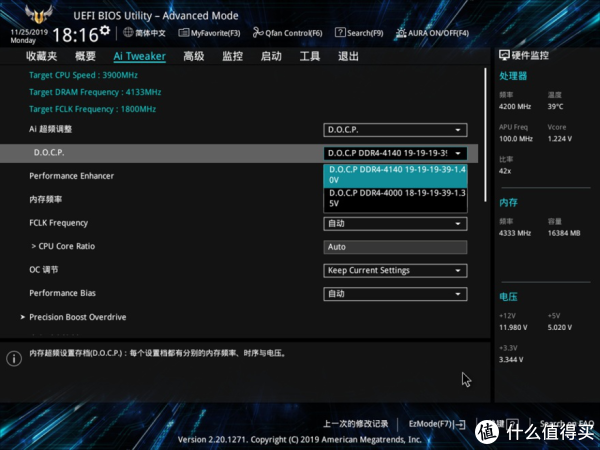The width and height of the screenshot is (600, 450).
Task: Click the hardware monitor icon
Action: pos(504,55)
